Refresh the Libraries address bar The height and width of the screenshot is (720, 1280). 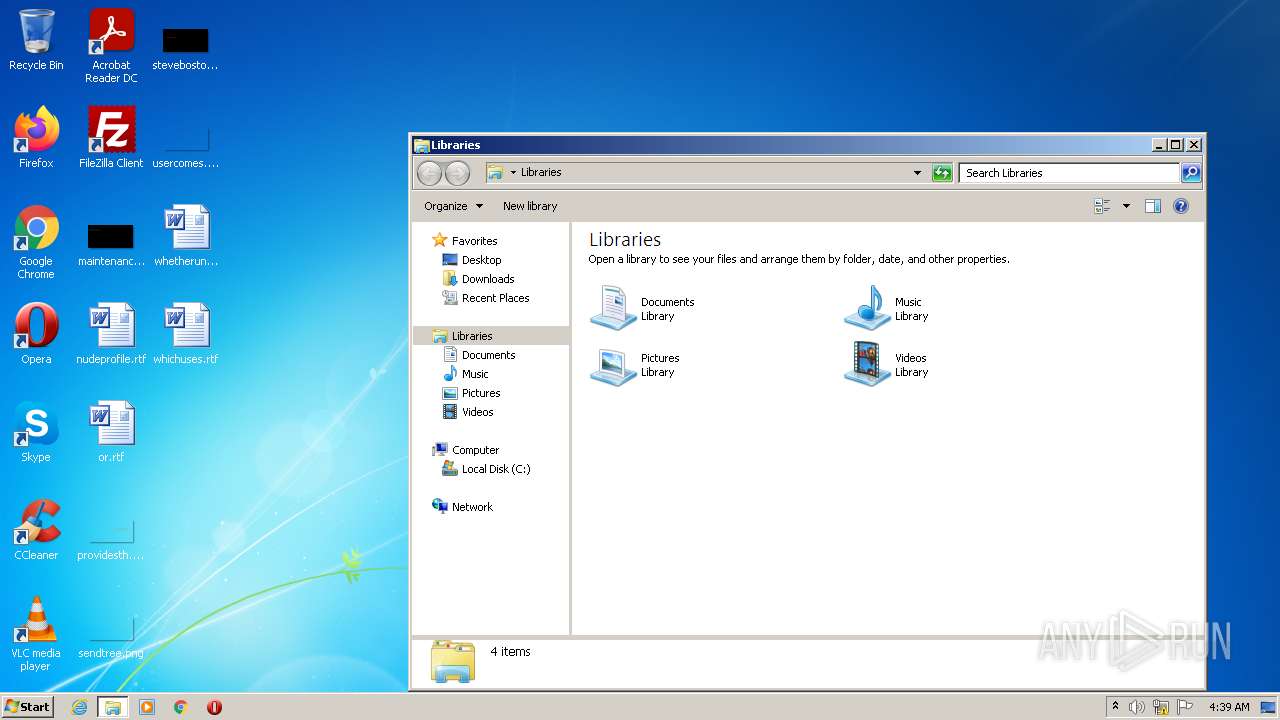coord(942,173)
